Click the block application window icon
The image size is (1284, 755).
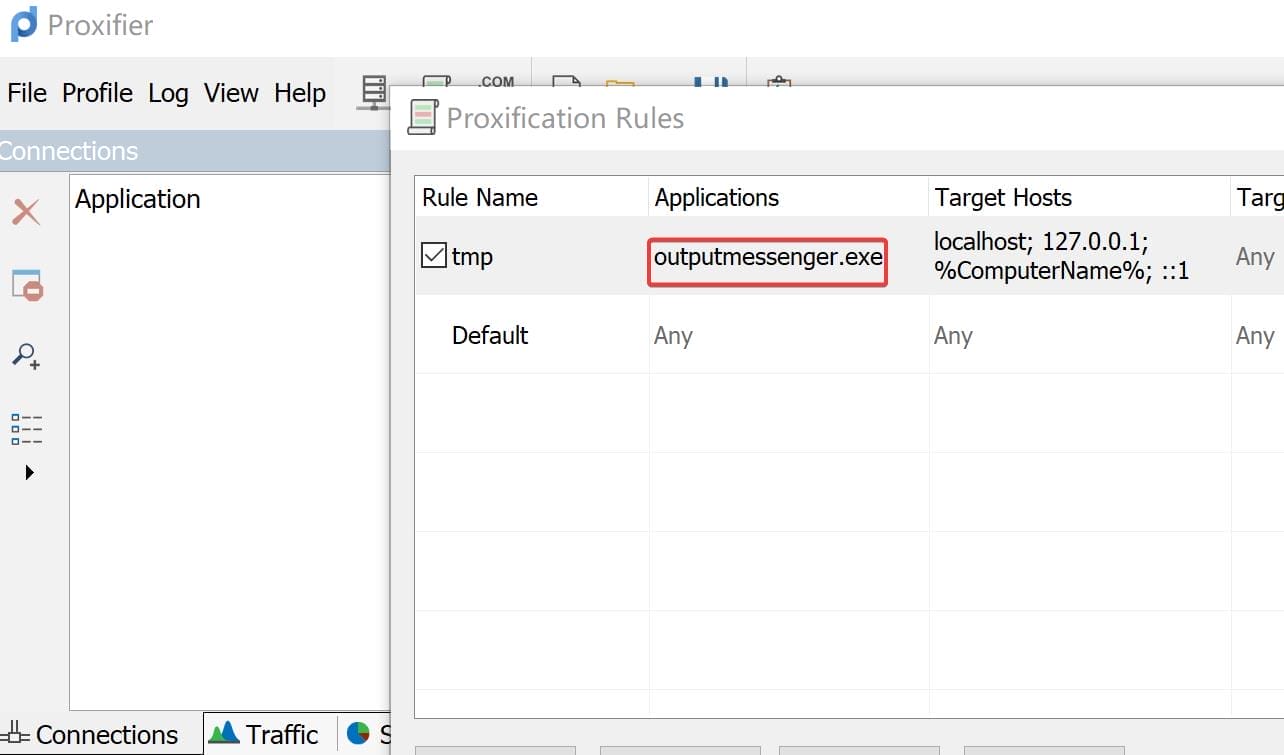[x=27, y=284]
